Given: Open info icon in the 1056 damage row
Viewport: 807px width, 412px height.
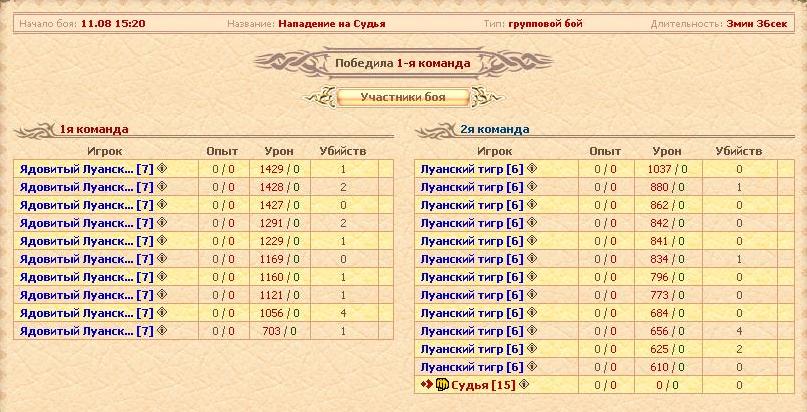Looking at the screenshot, I should click(162, 312).
